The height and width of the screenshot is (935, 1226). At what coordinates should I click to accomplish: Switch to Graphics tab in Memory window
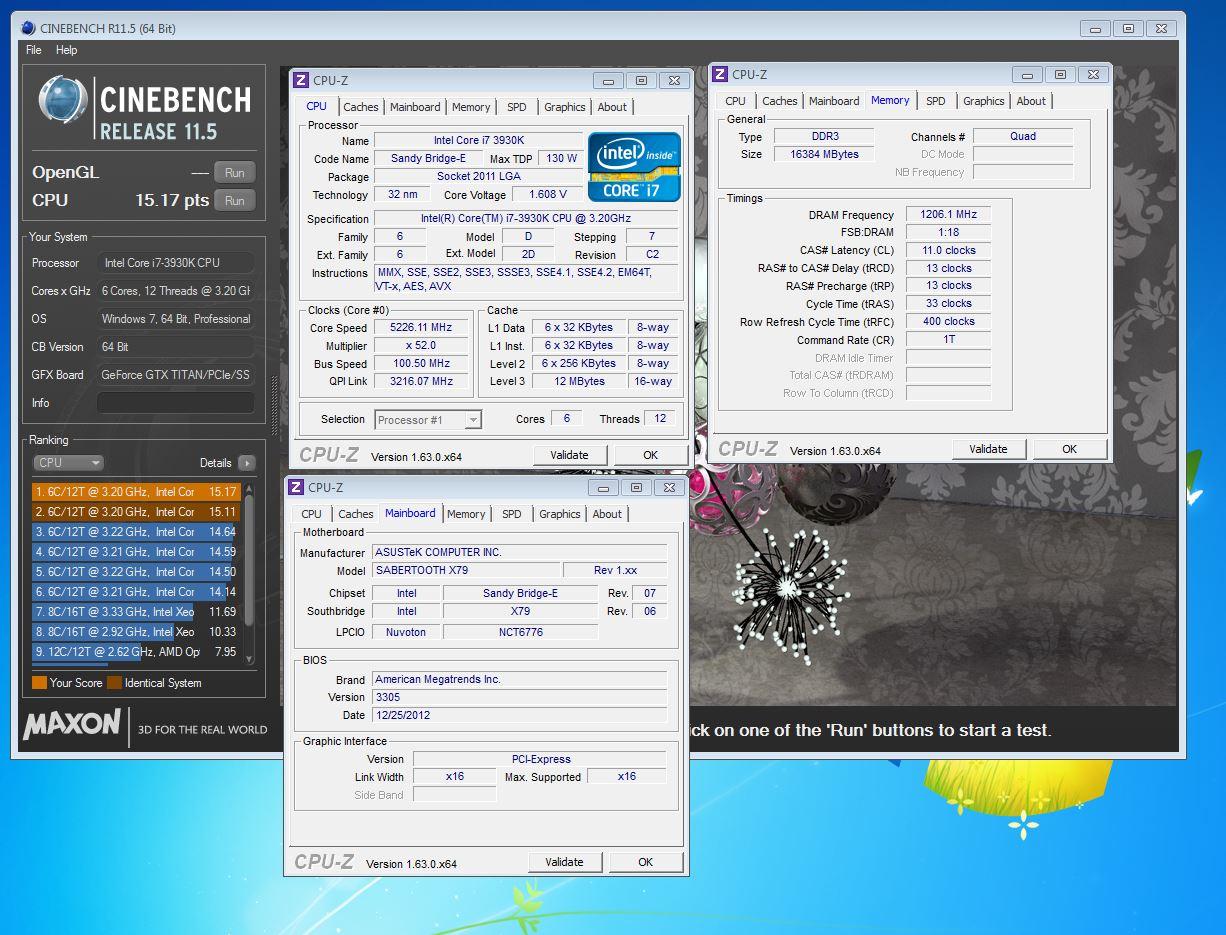[x=984, y=101]
